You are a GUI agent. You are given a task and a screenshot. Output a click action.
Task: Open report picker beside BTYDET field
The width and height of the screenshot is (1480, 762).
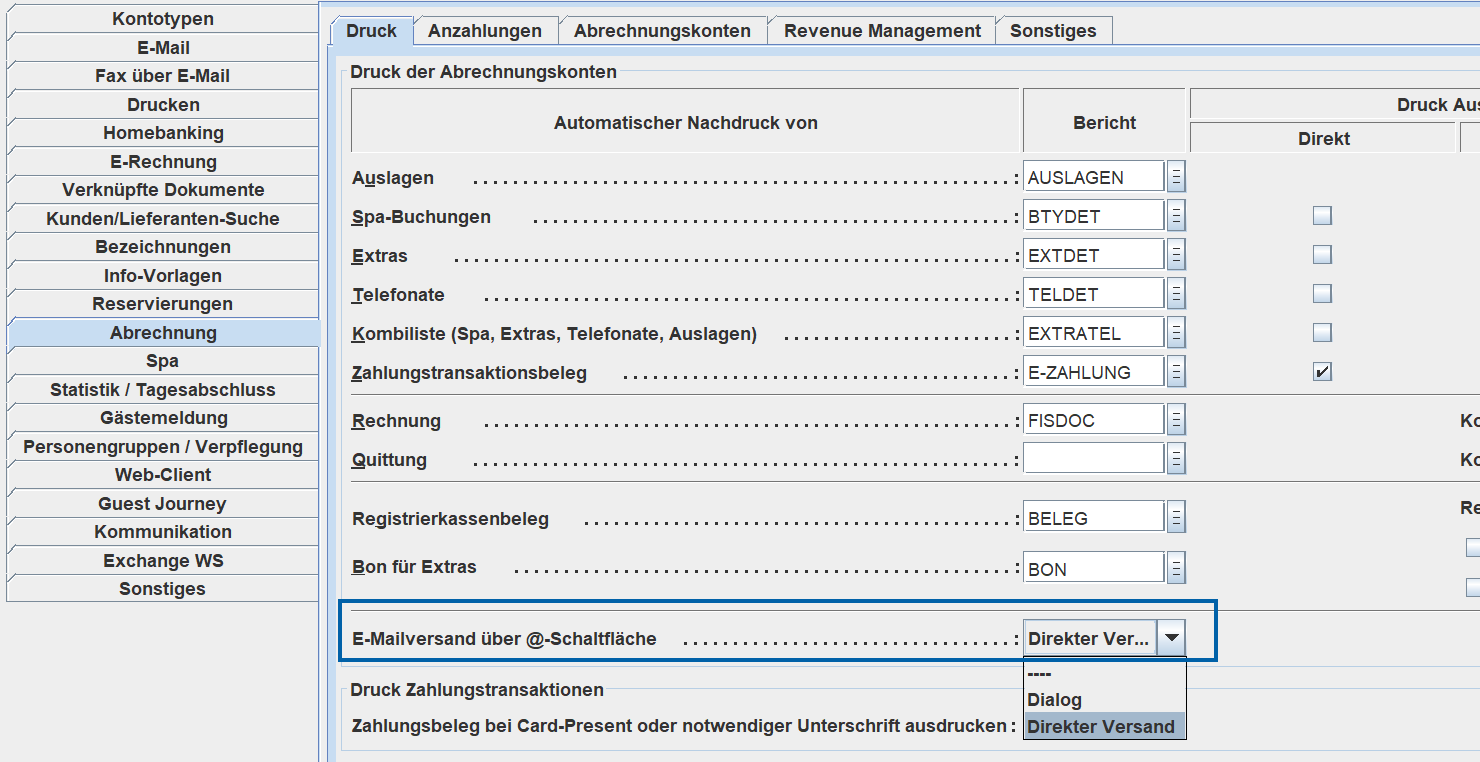coord(1177,216)
